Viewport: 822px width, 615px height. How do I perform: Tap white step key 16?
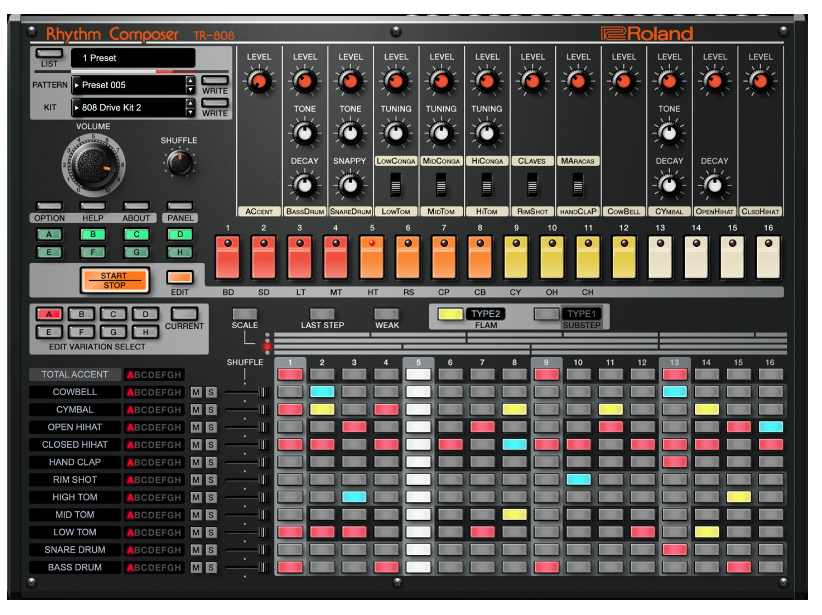pyautogui.click(x=768, y=257)
